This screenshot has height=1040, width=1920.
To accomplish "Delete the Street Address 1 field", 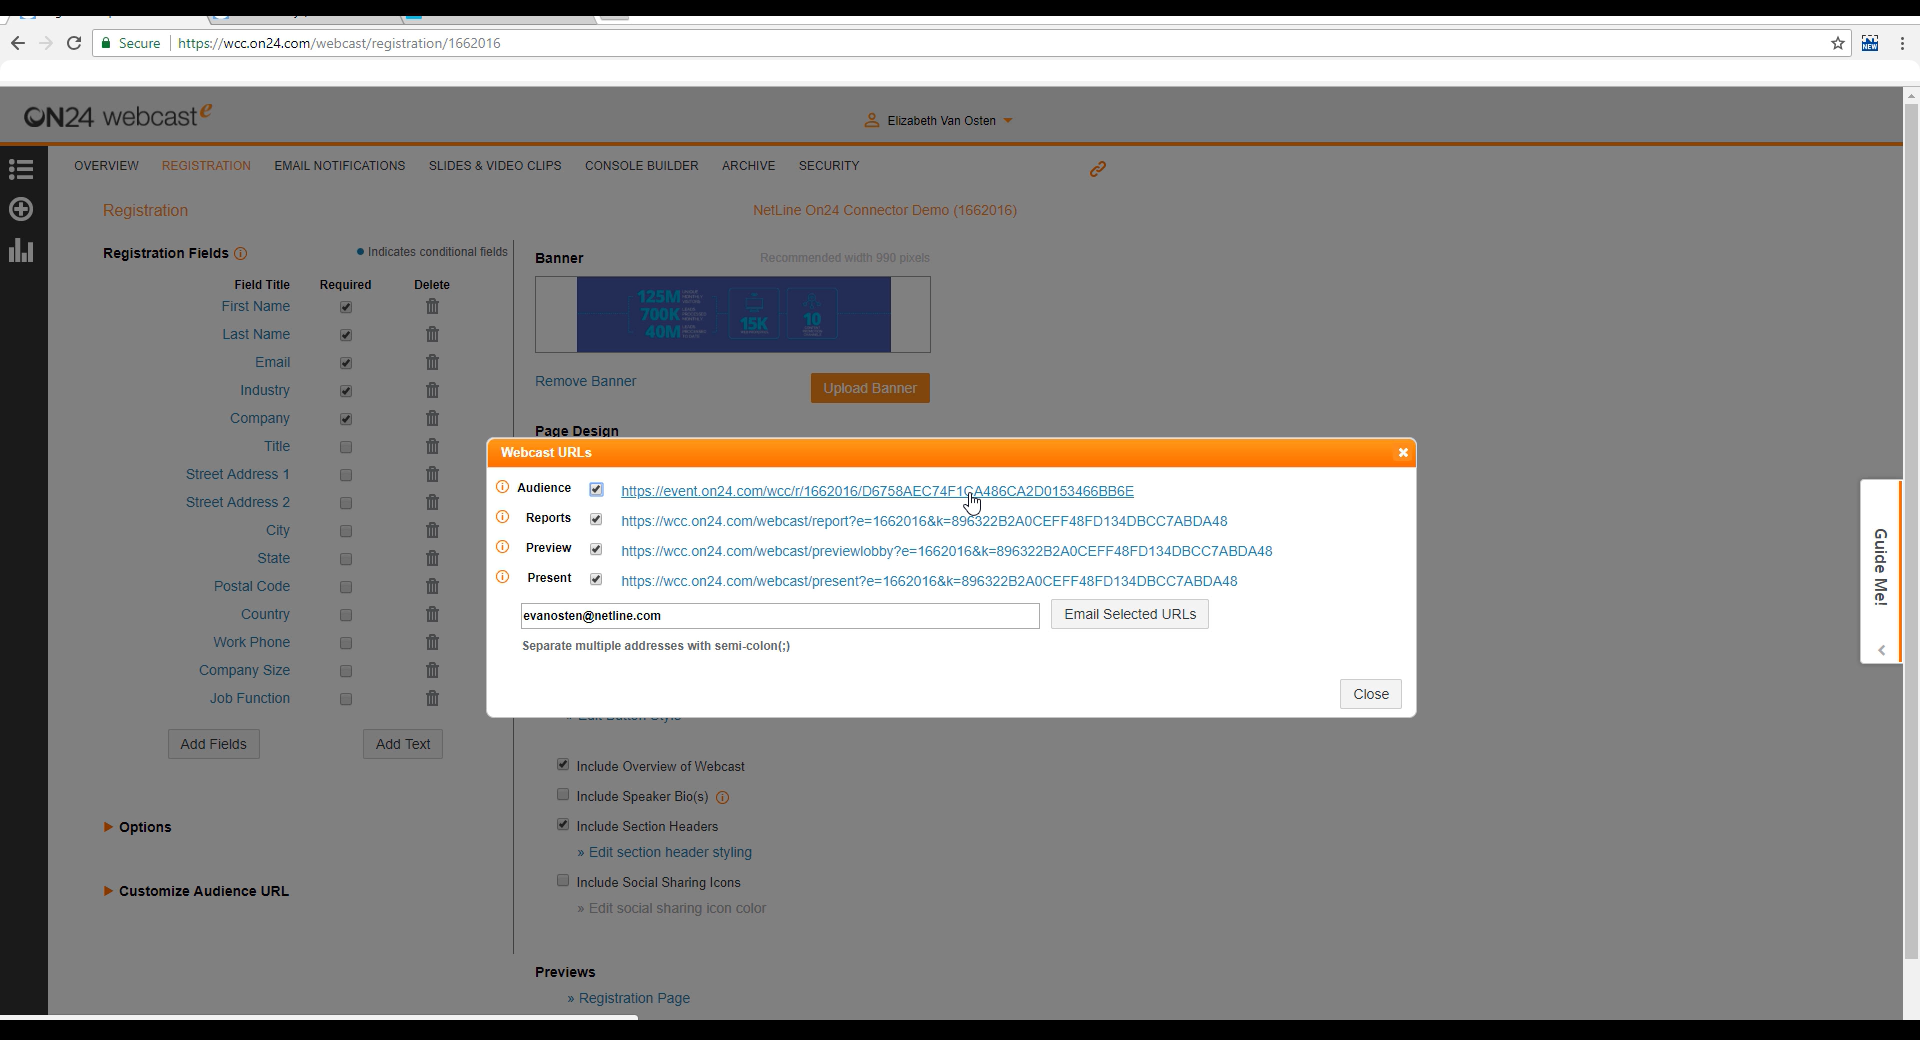I will tap(432, 474).
